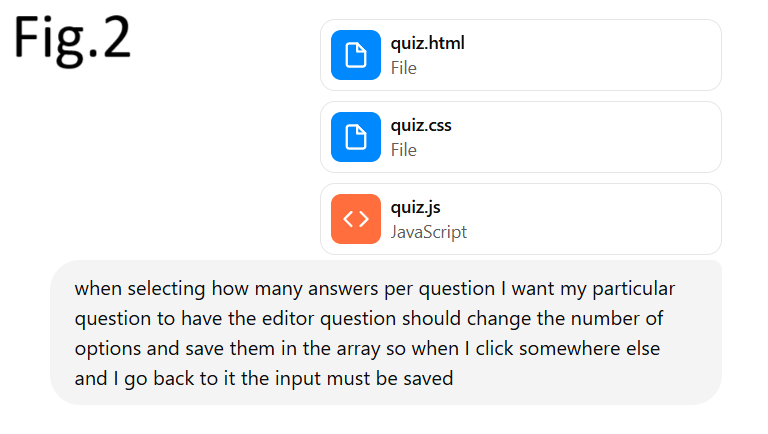Click the "File" type label under quiz.html

pos(404,68)
